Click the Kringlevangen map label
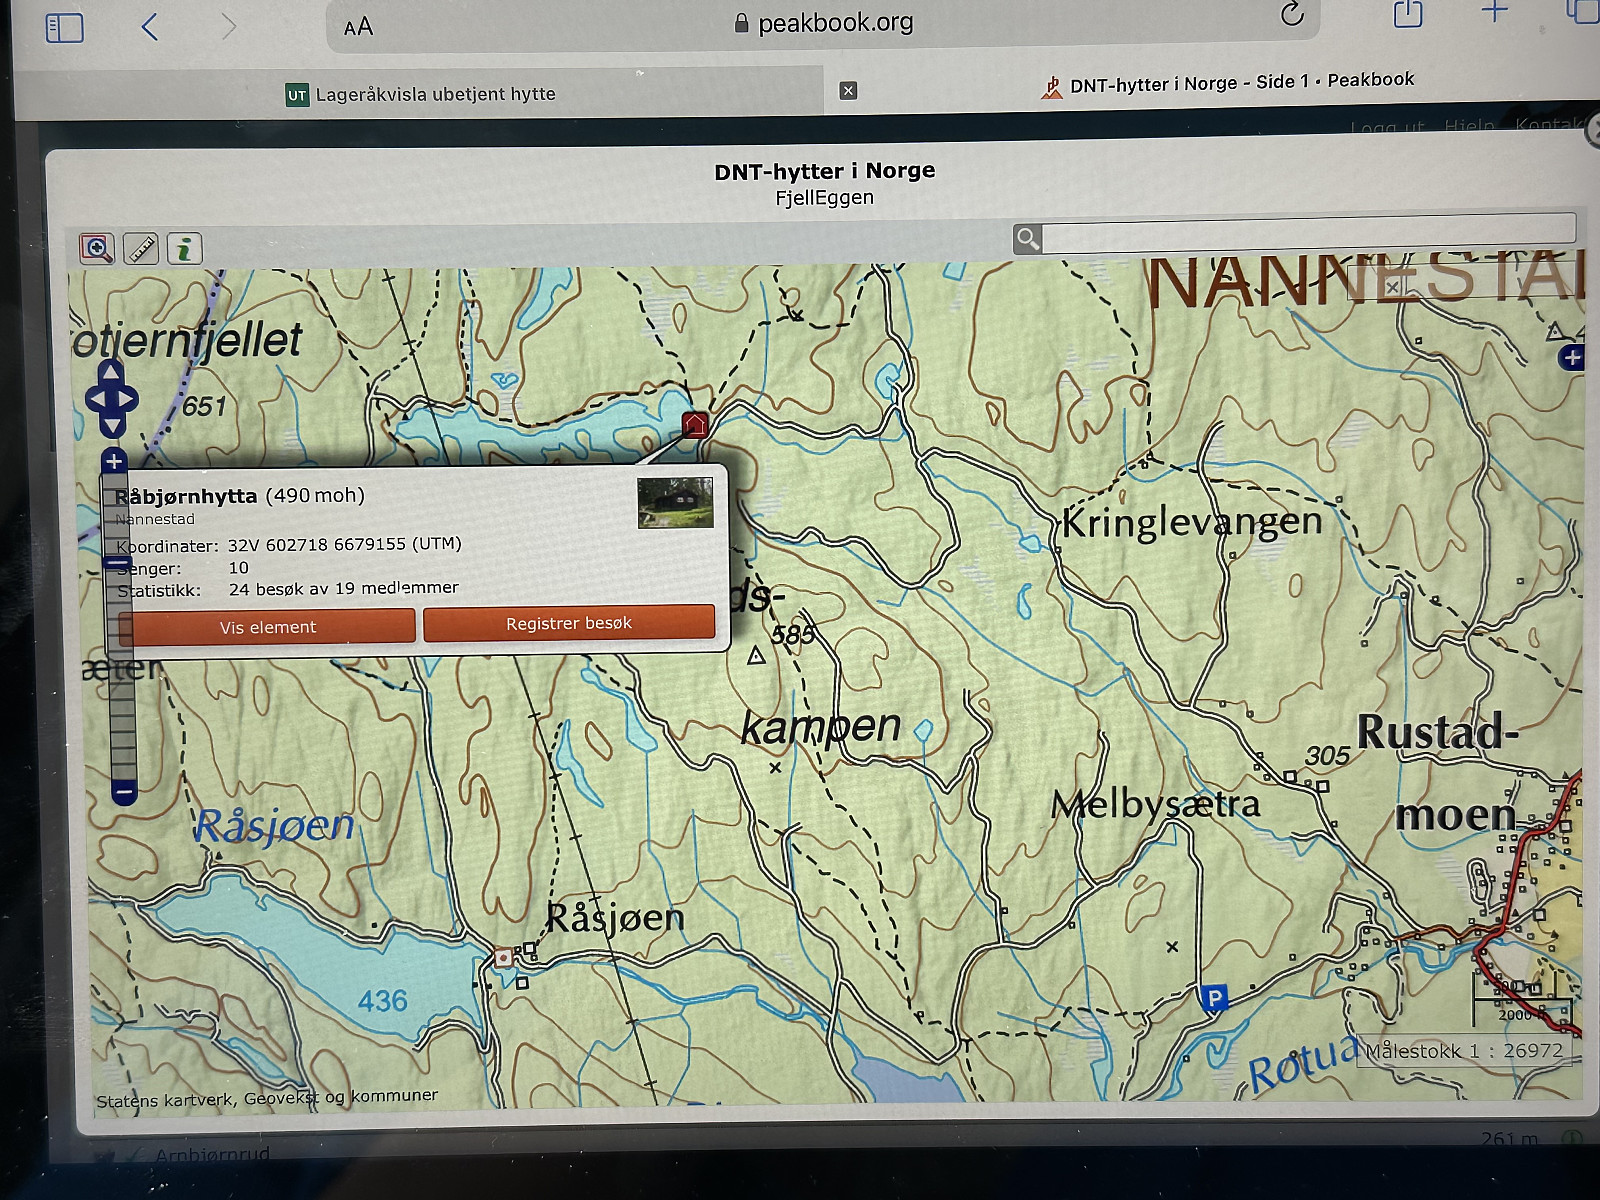The width and height of the screenshot is (1600, 1200). [1192, 522]
